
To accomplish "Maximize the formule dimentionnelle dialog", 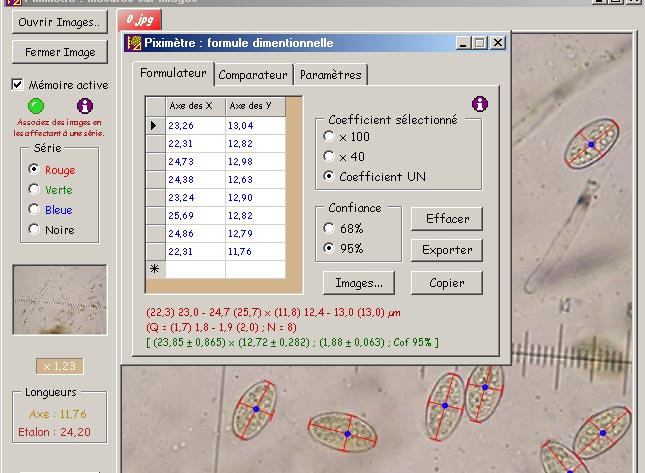I will point(480,43).
